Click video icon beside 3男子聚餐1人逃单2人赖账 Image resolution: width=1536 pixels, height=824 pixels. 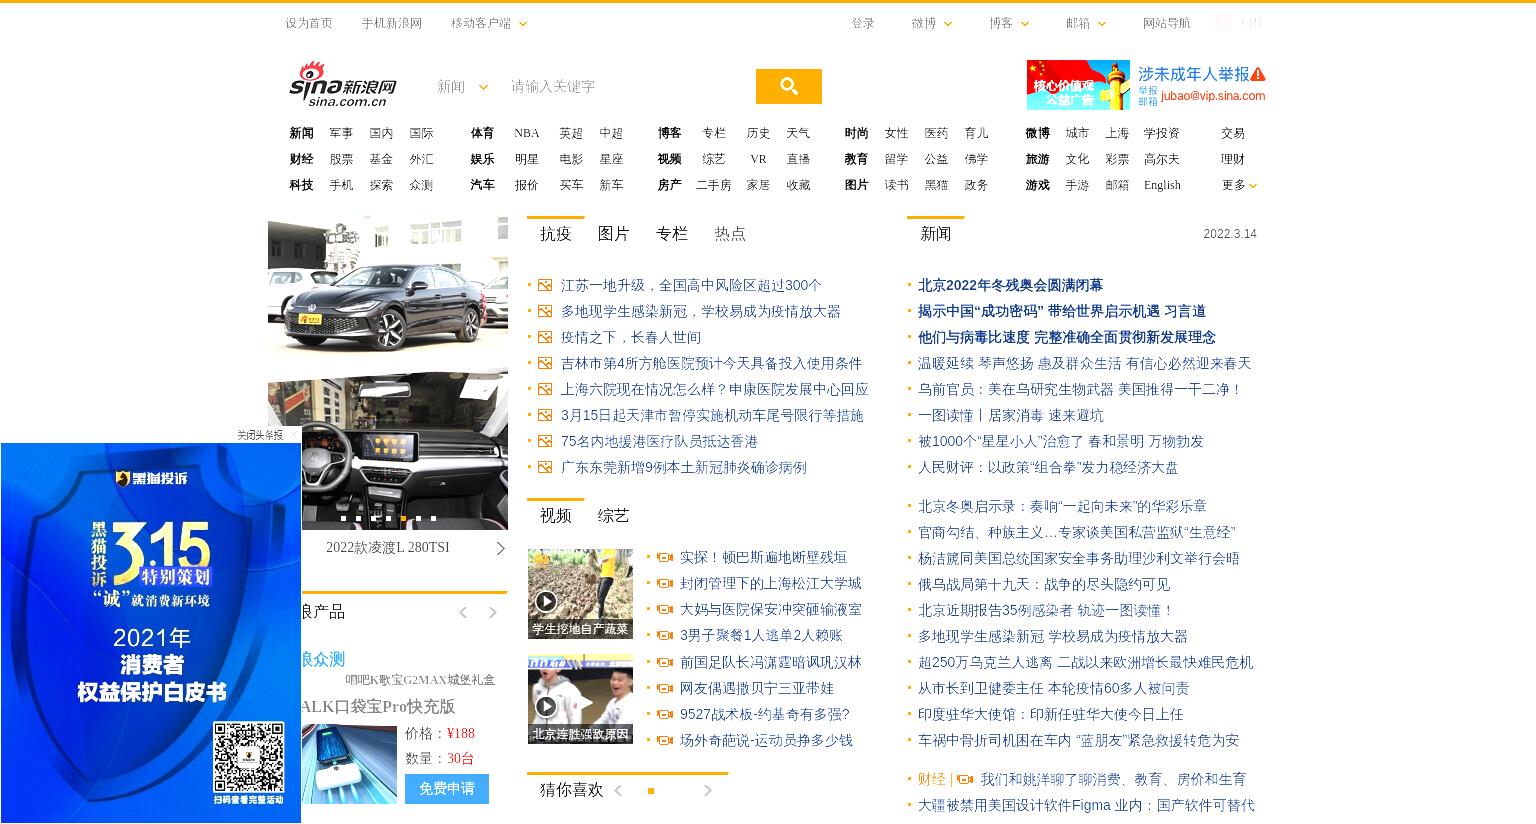pos(665,635)
